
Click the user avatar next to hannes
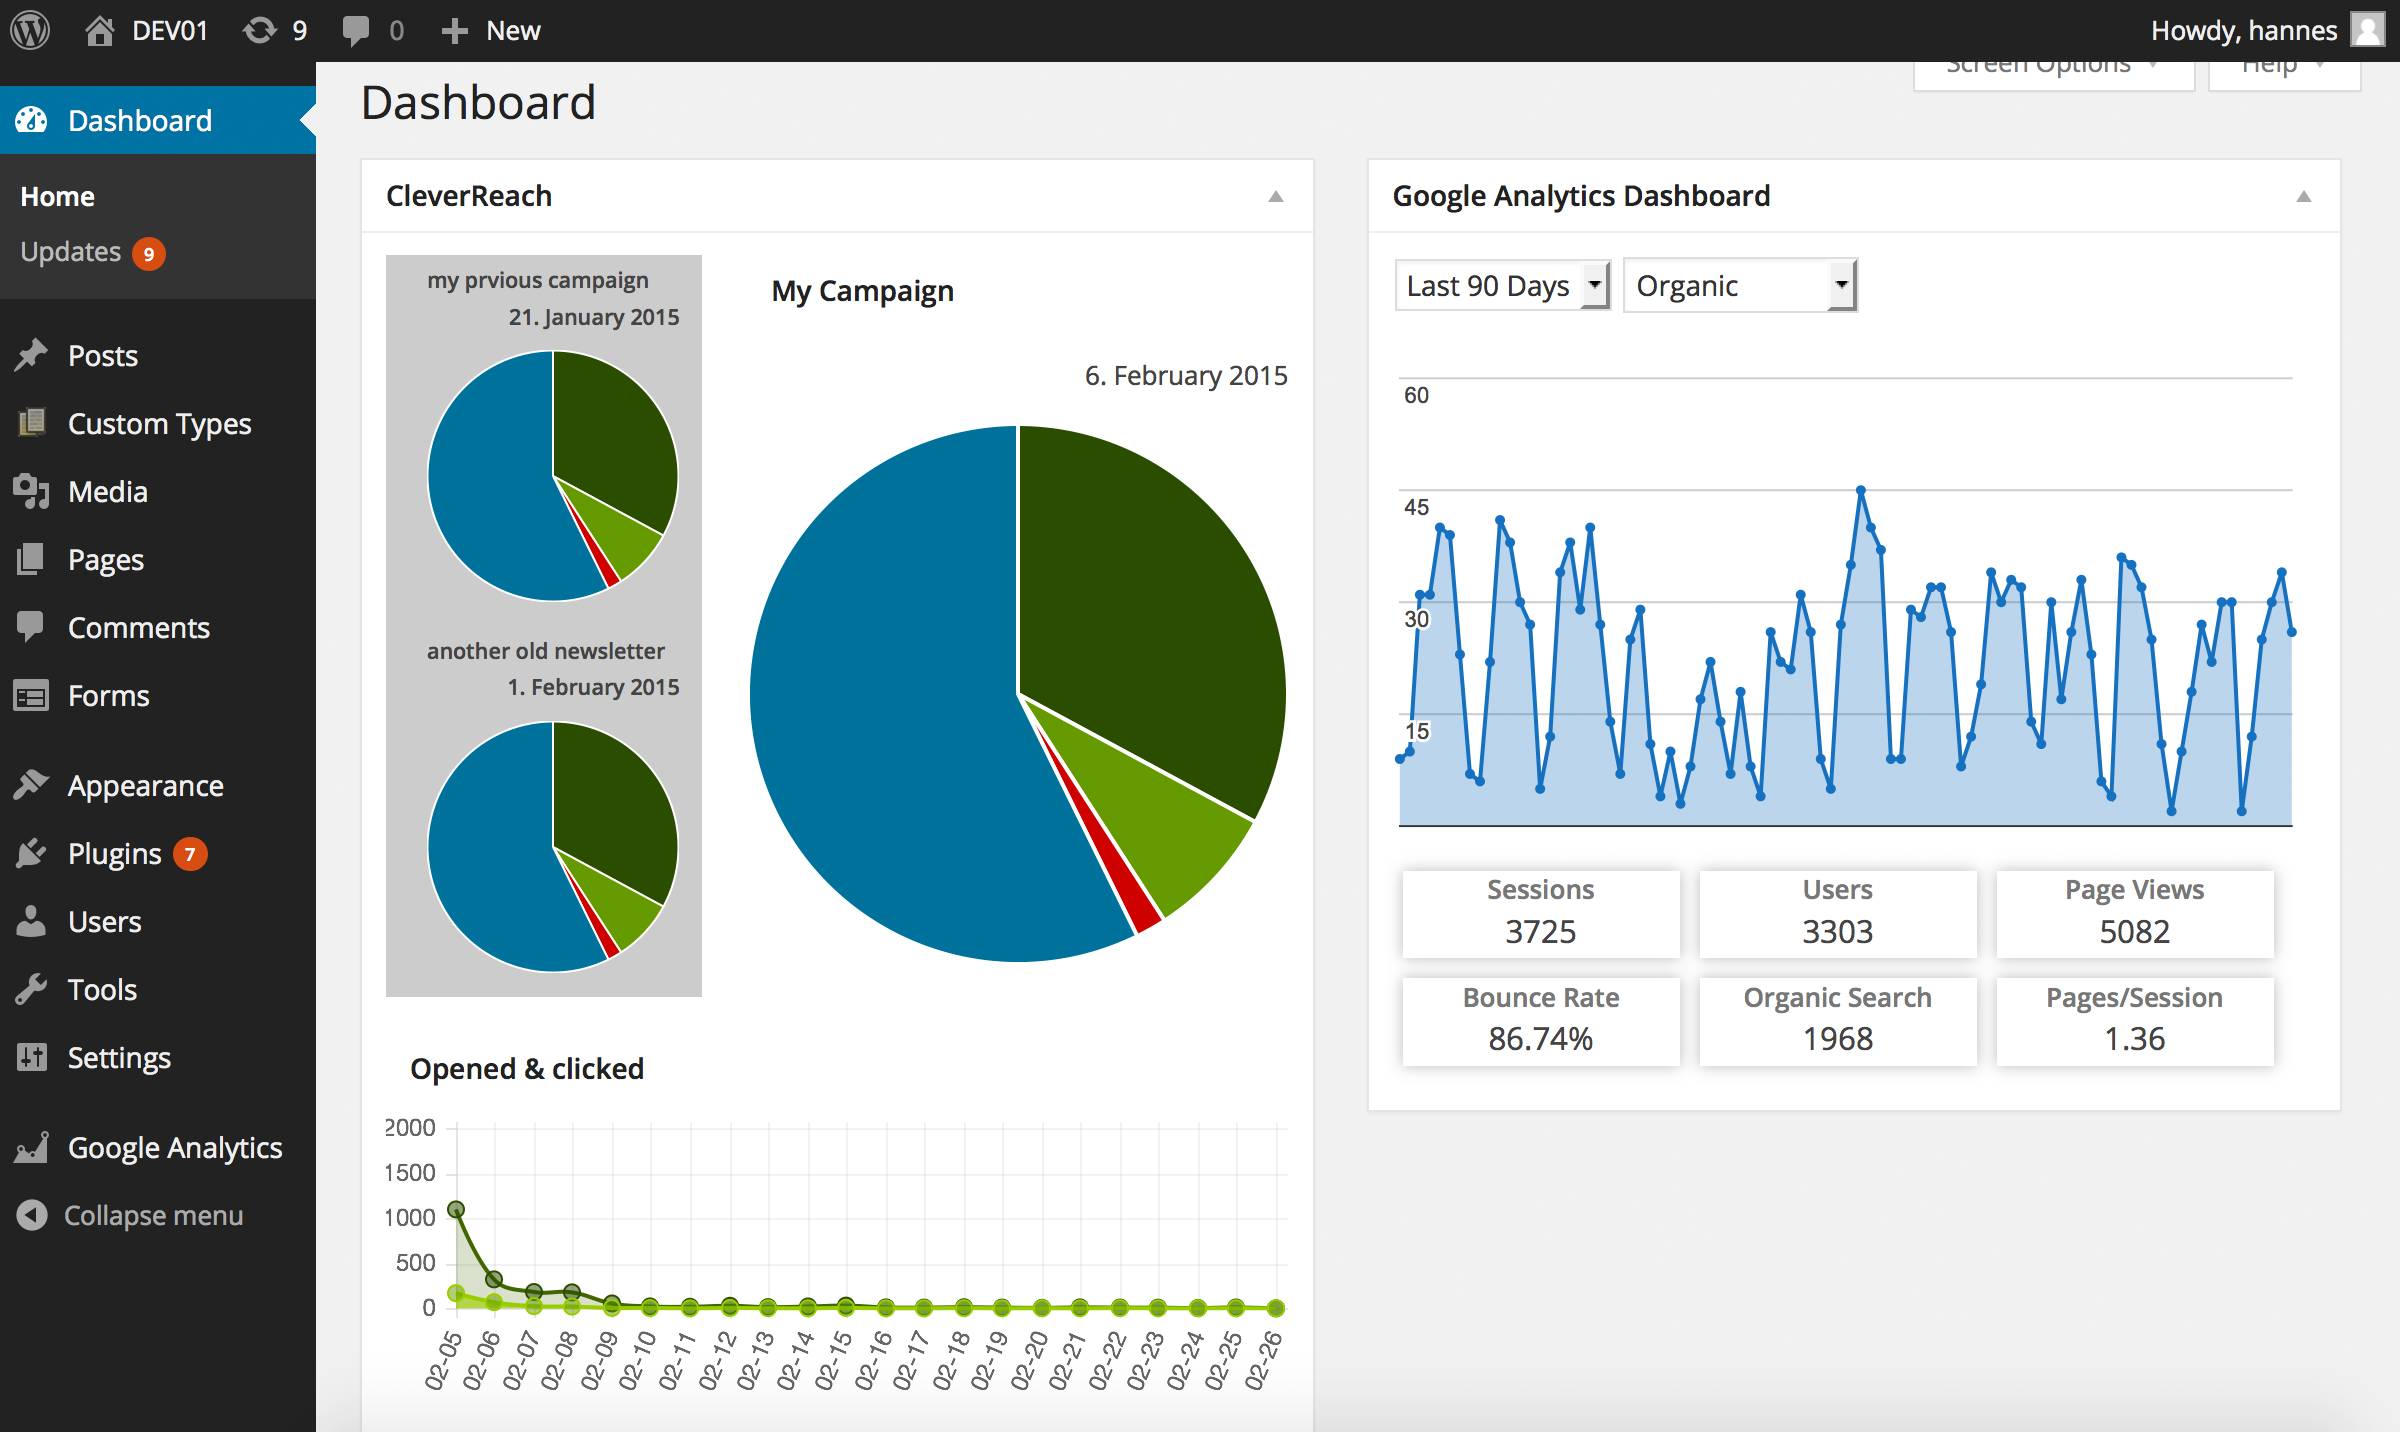tap(2367, 30)
